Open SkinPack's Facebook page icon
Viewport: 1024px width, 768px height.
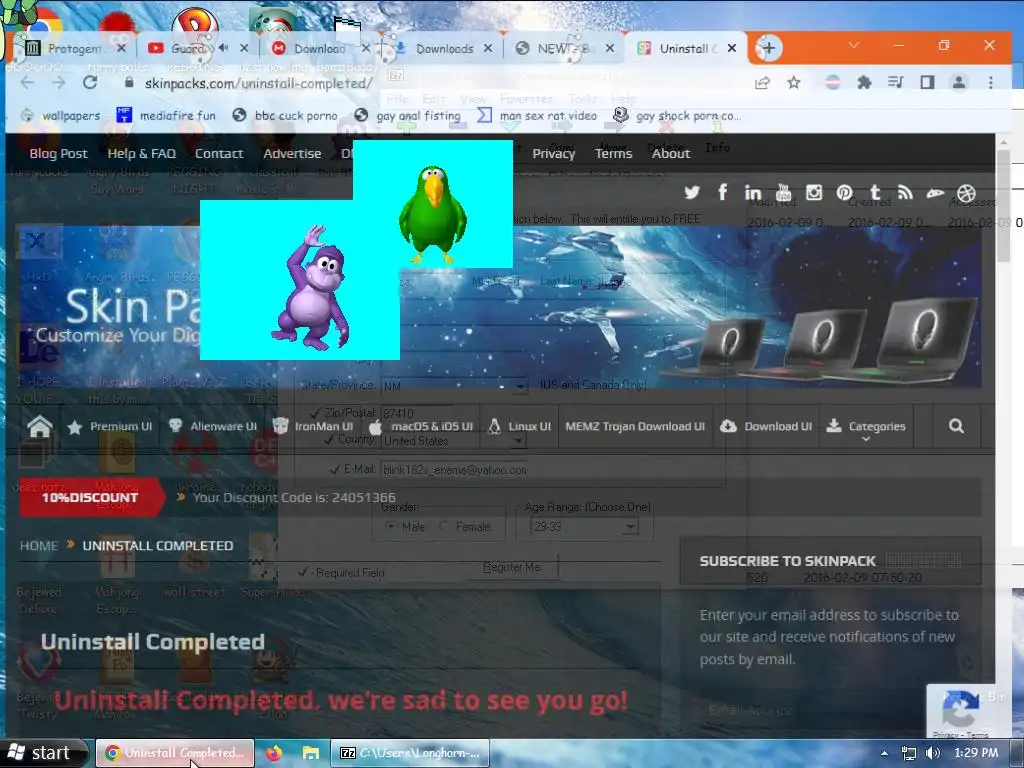tap(722, 192)
